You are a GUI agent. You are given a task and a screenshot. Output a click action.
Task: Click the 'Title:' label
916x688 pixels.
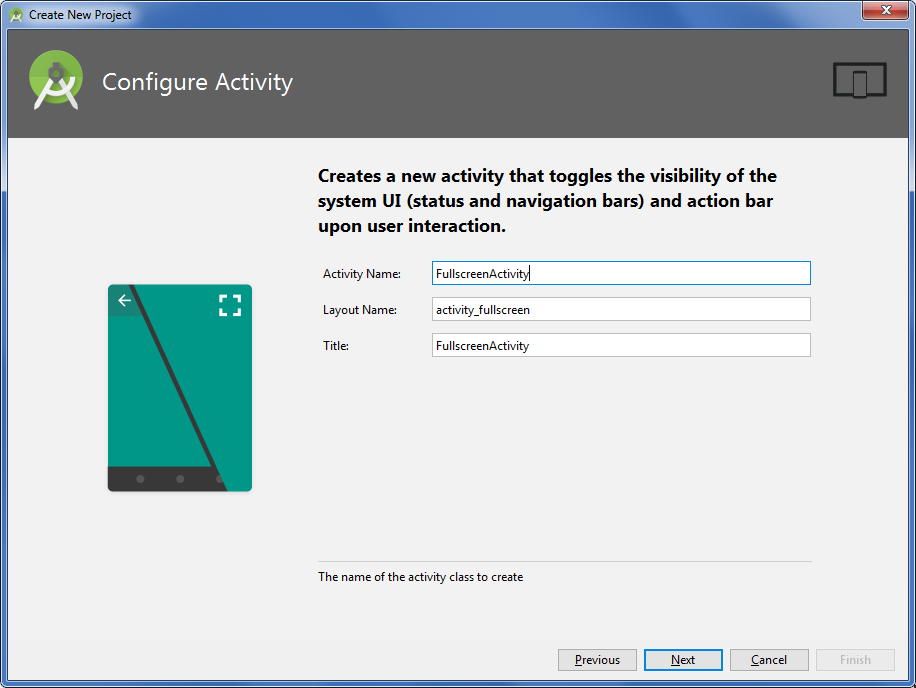[x=336, y=346]
